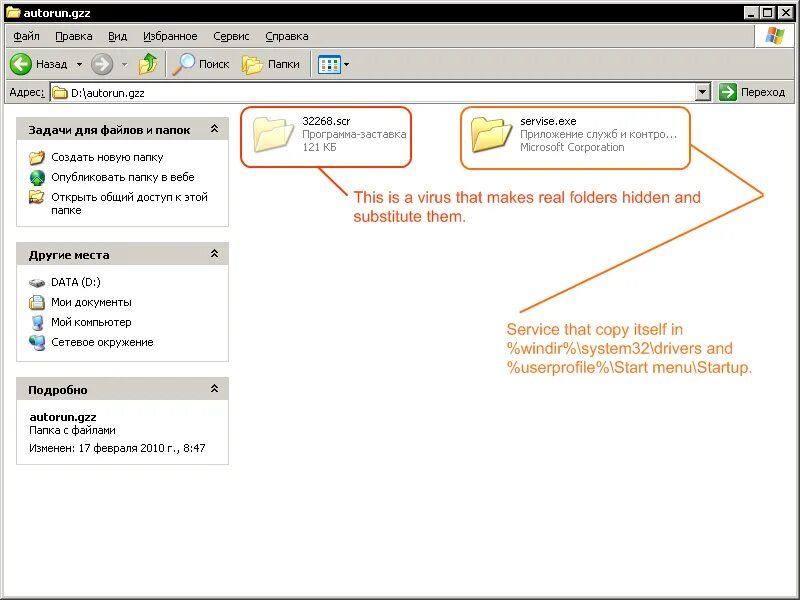Click the new folder task icon
This screenshot has height=600, width=800.
pos(37,158)
